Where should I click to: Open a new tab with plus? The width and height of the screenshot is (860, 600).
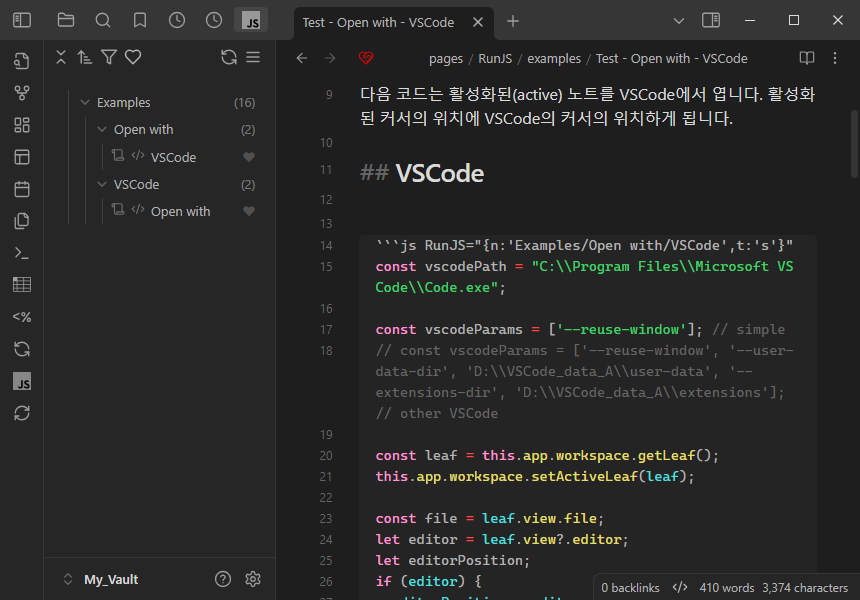(x=513, y=21)
